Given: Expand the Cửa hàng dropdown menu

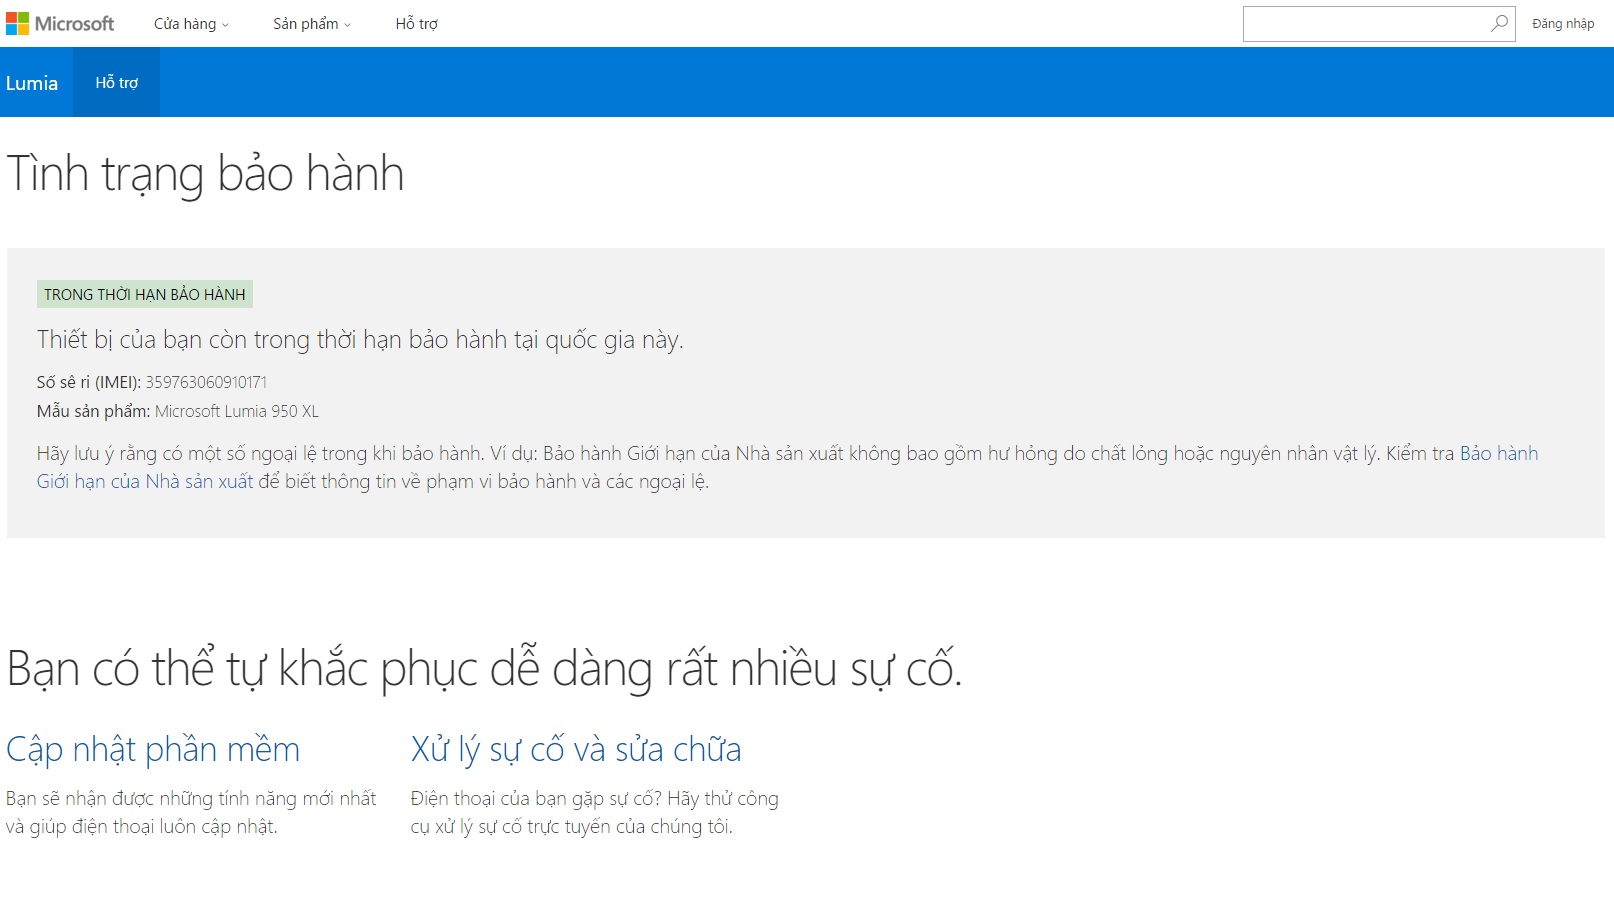Looking at the screenshot, I should point(191,24).
